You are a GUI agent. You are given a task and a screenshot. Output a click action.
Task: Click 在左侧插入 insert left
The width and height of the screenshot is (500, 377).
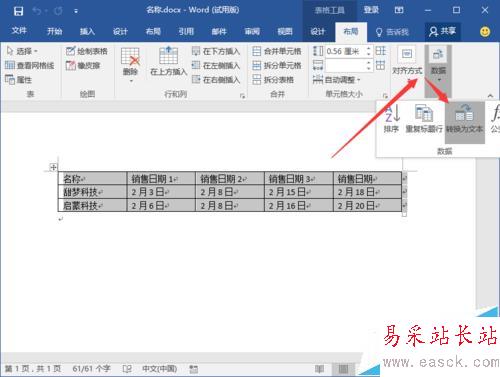click(x=216, y=65)
